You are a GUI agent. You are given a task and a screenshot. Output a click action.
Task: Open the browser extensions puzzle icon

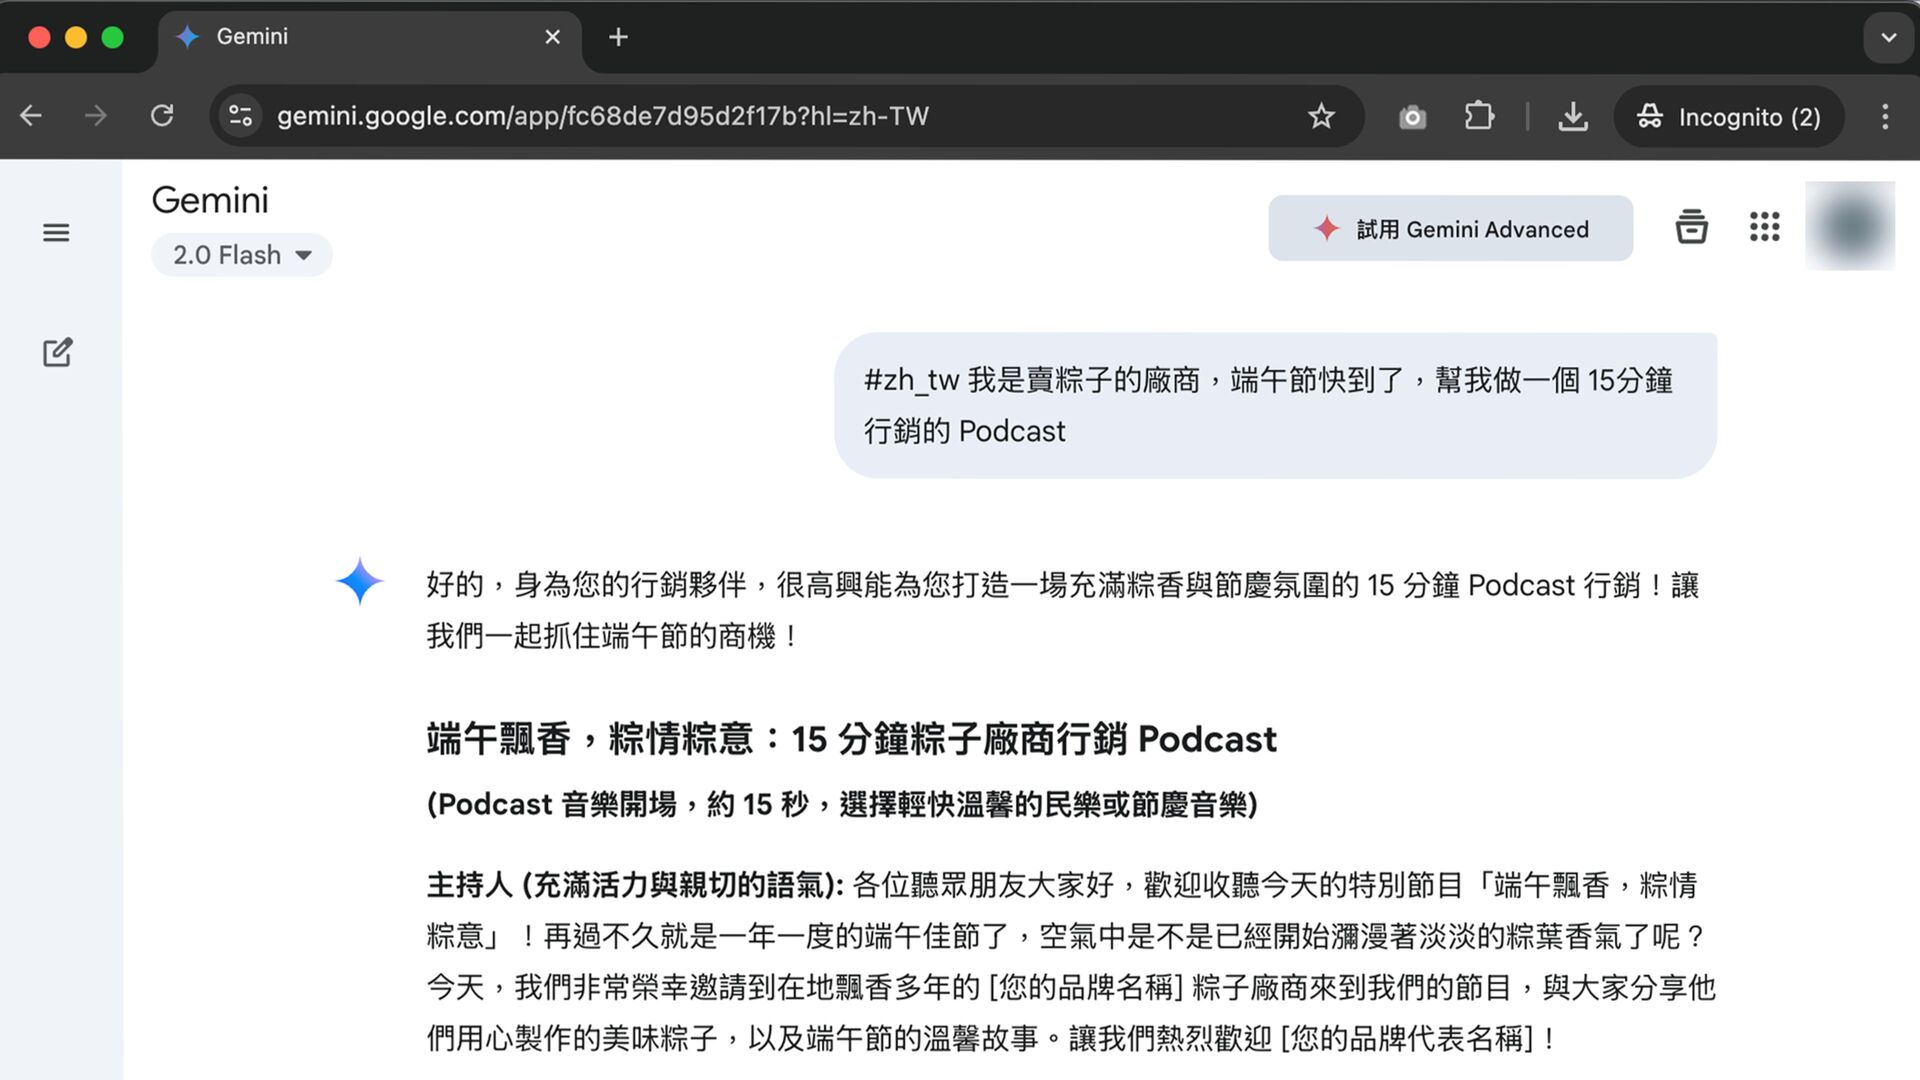tap(1479, 117)
